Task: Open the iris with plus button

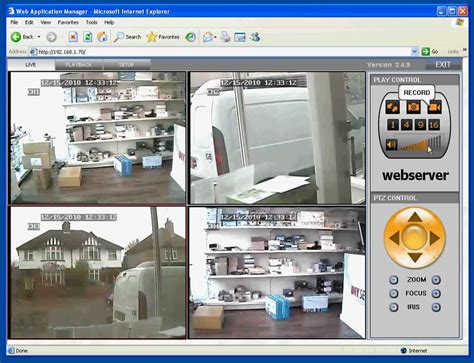Action: click(x=436, y=307)
